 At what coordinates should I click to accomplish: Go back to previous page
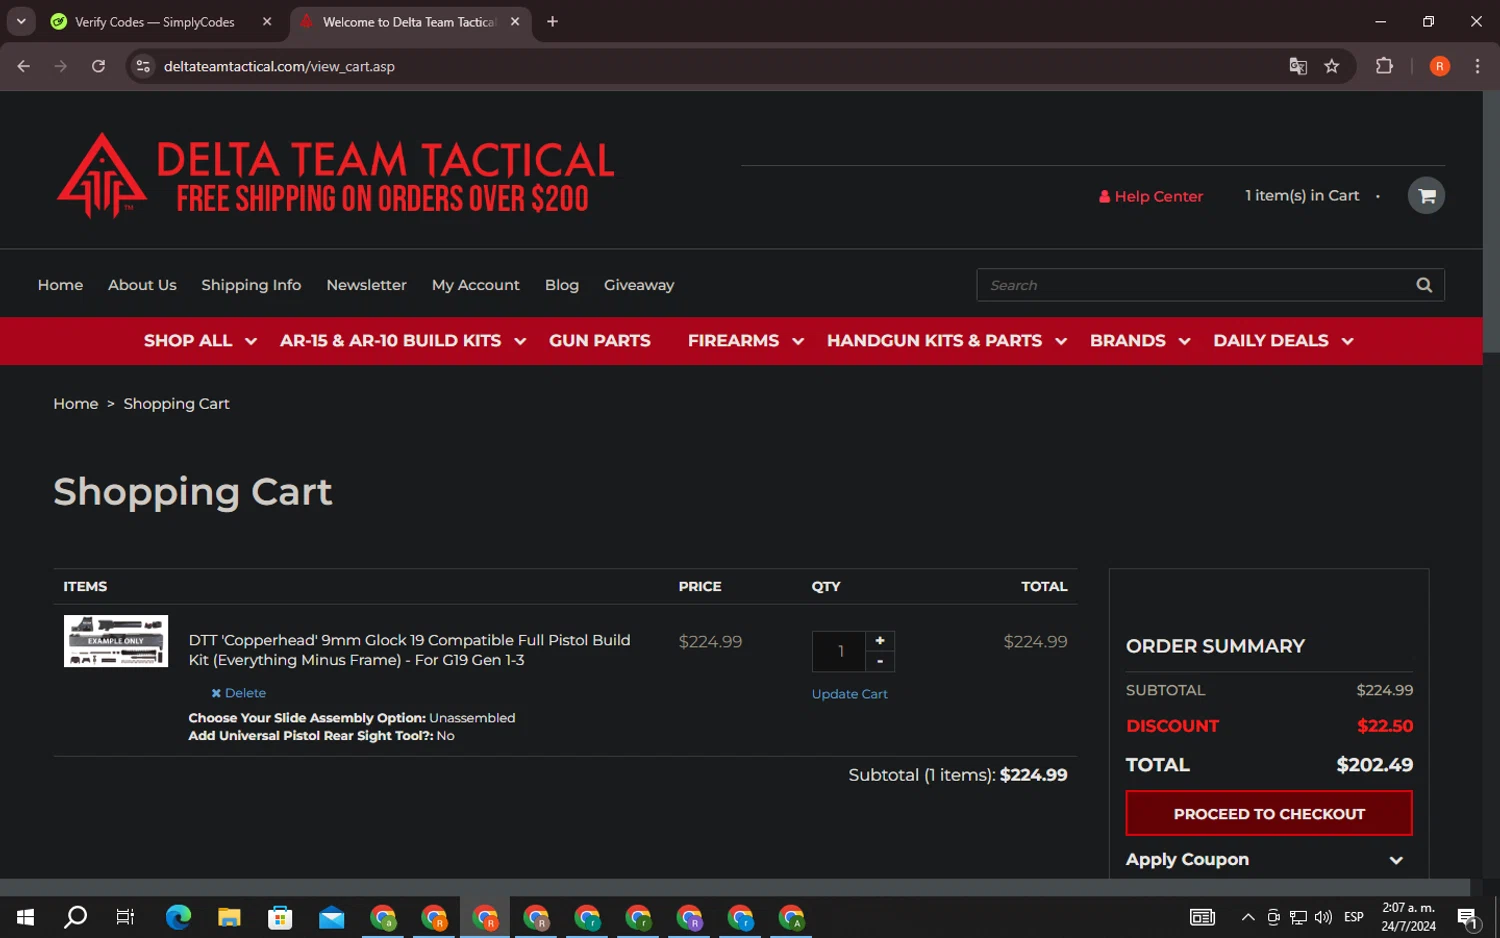click(24, 66)
